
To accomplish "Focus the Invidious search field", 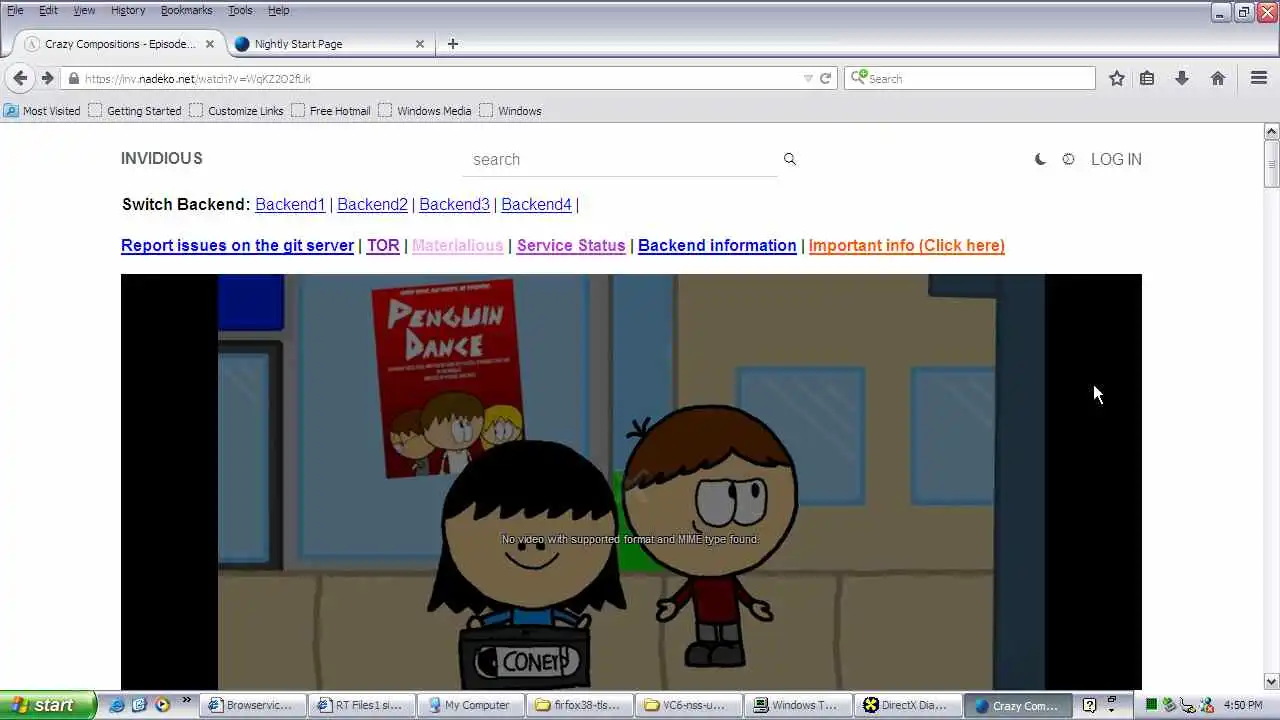I will pyautogui.click(x=619, y=159).
